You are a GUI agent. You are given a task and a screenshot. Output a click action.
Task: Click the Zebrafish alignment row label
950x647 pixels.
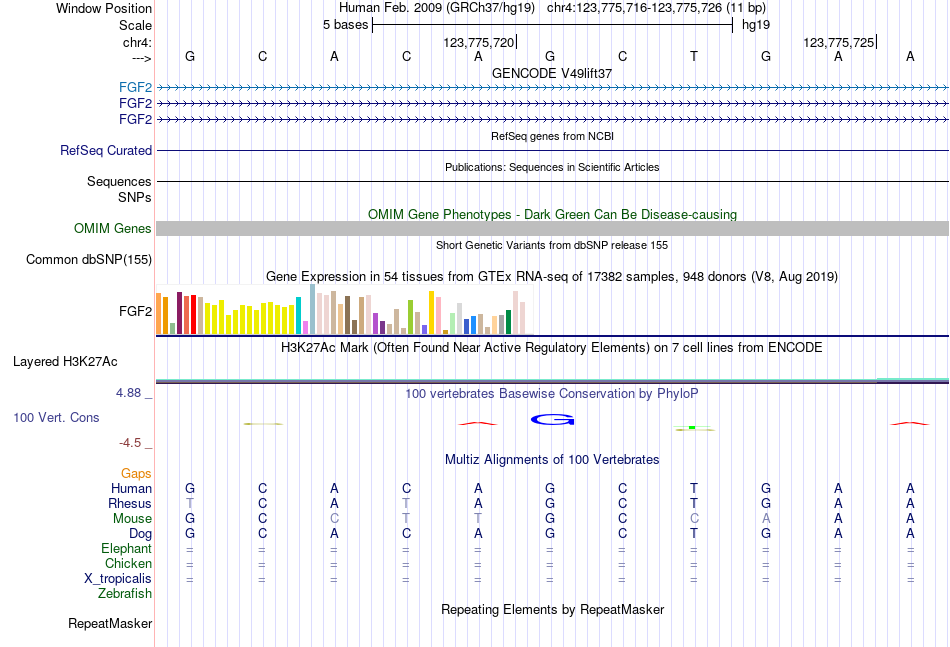tap(125, 594)
